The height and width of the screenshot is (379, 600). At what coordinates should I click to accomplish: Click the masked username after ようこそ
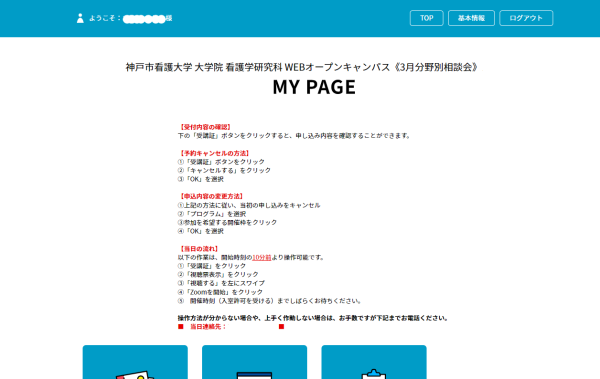click(x=145, y=18)
